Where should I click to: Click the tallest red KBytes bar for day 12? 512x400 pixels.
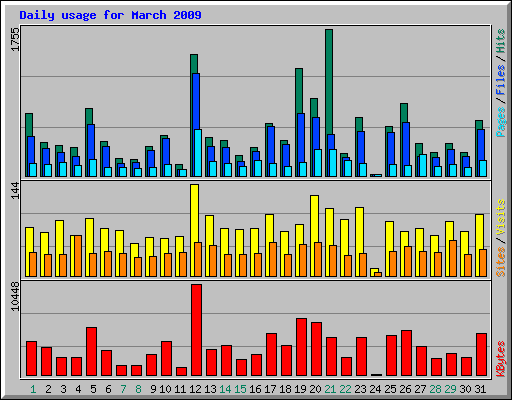click(196, 330)
